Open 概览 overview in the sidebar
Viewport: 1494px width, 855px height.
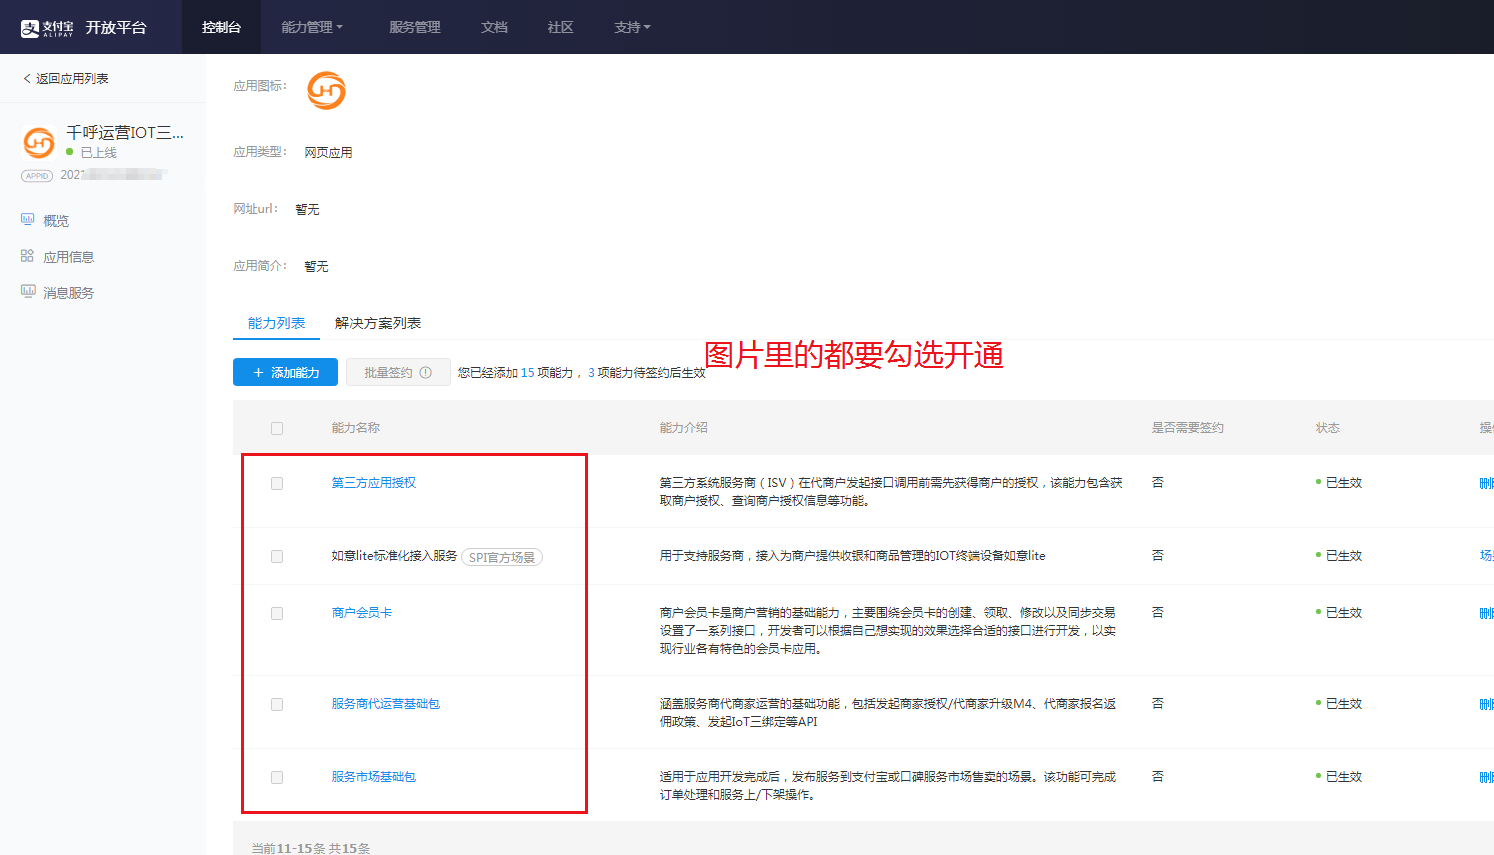(56, 221)
